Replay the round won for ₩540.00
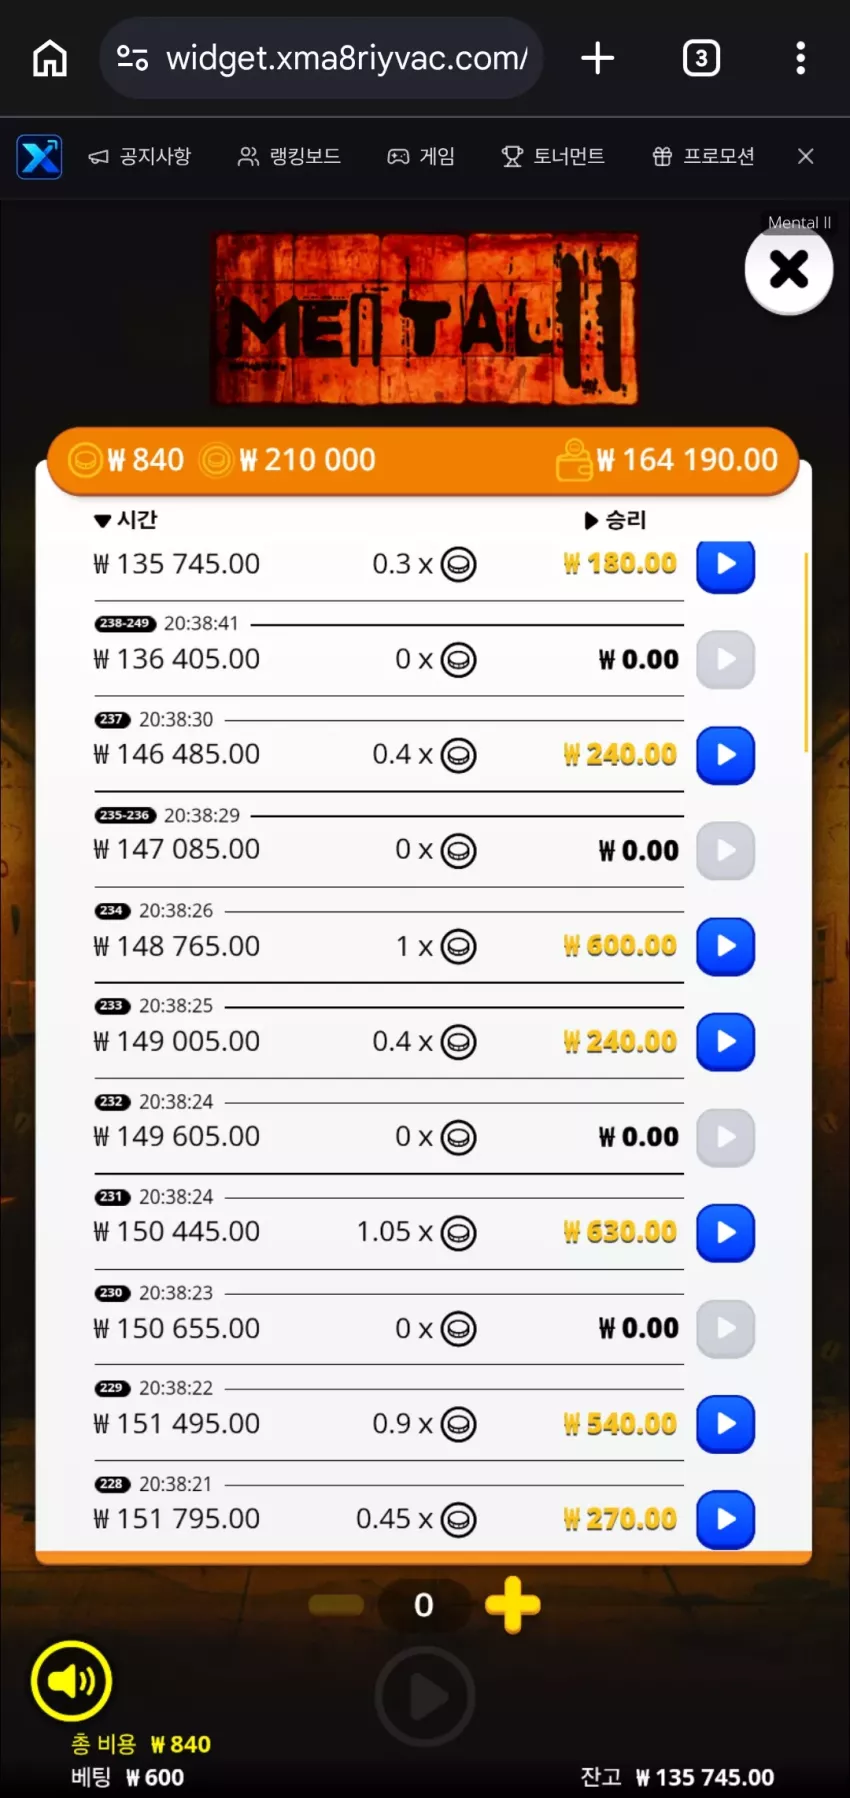This screenshot has width=850, height=1798. pyautogui.click(x=725, y=1424)
